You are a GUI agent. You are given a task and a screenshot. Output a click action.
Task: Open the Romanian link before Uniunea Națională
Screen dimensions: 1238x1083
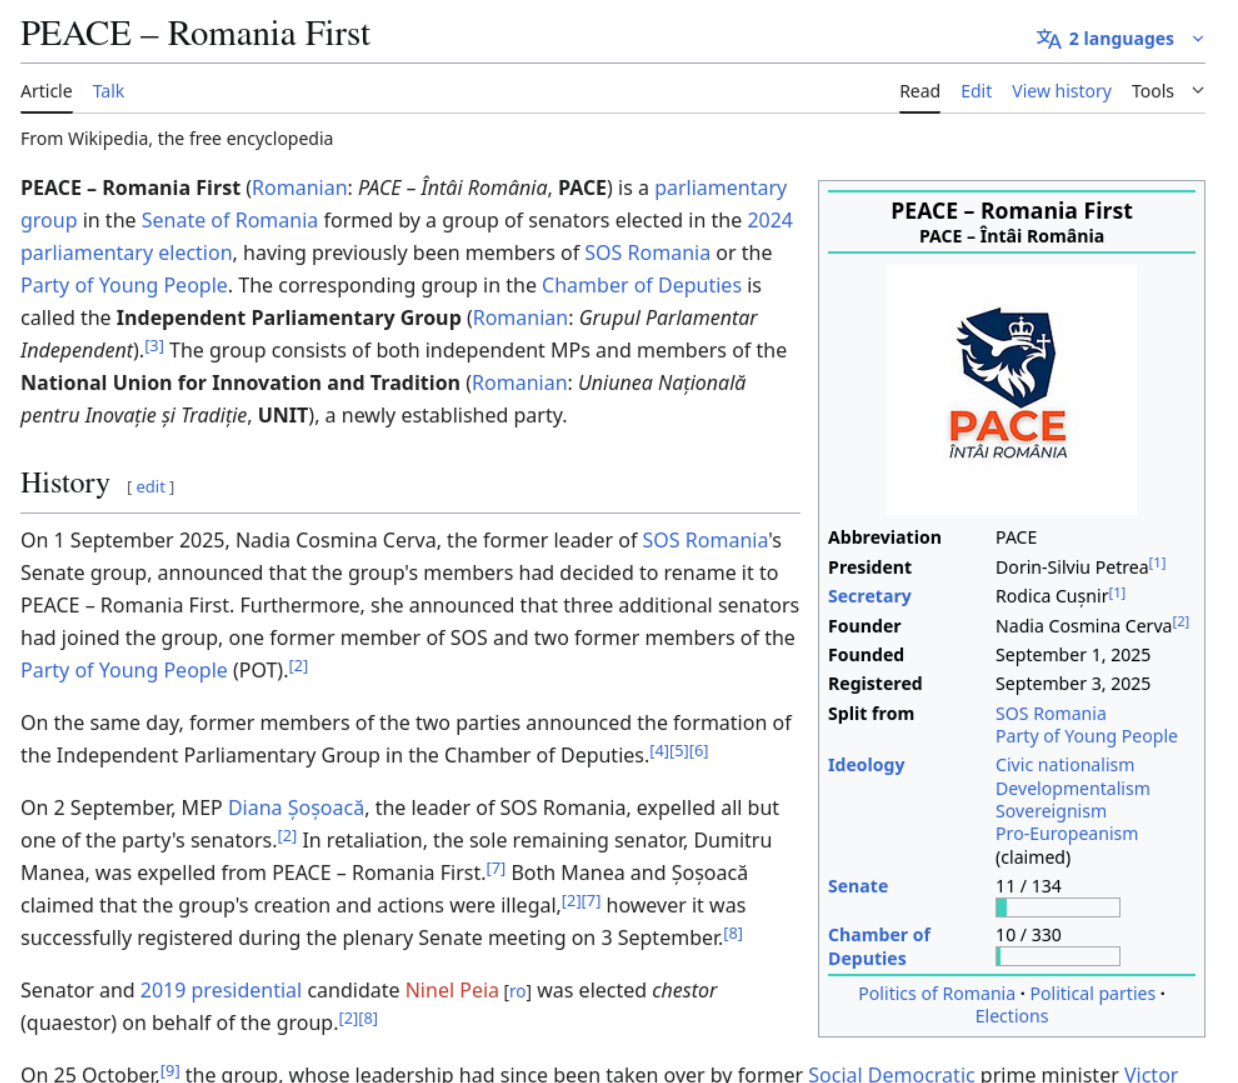click(x=520, y=383)
